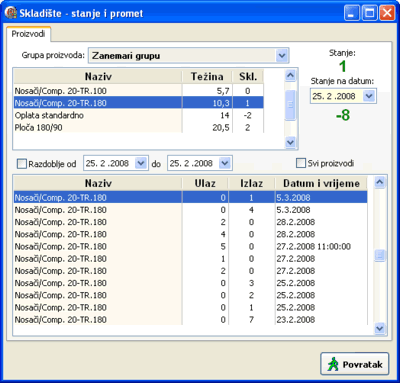This screenshot has height=383, width=400.
Task: Select 28.2.2008 transaction with Ulaz 4
Action: 190,234
